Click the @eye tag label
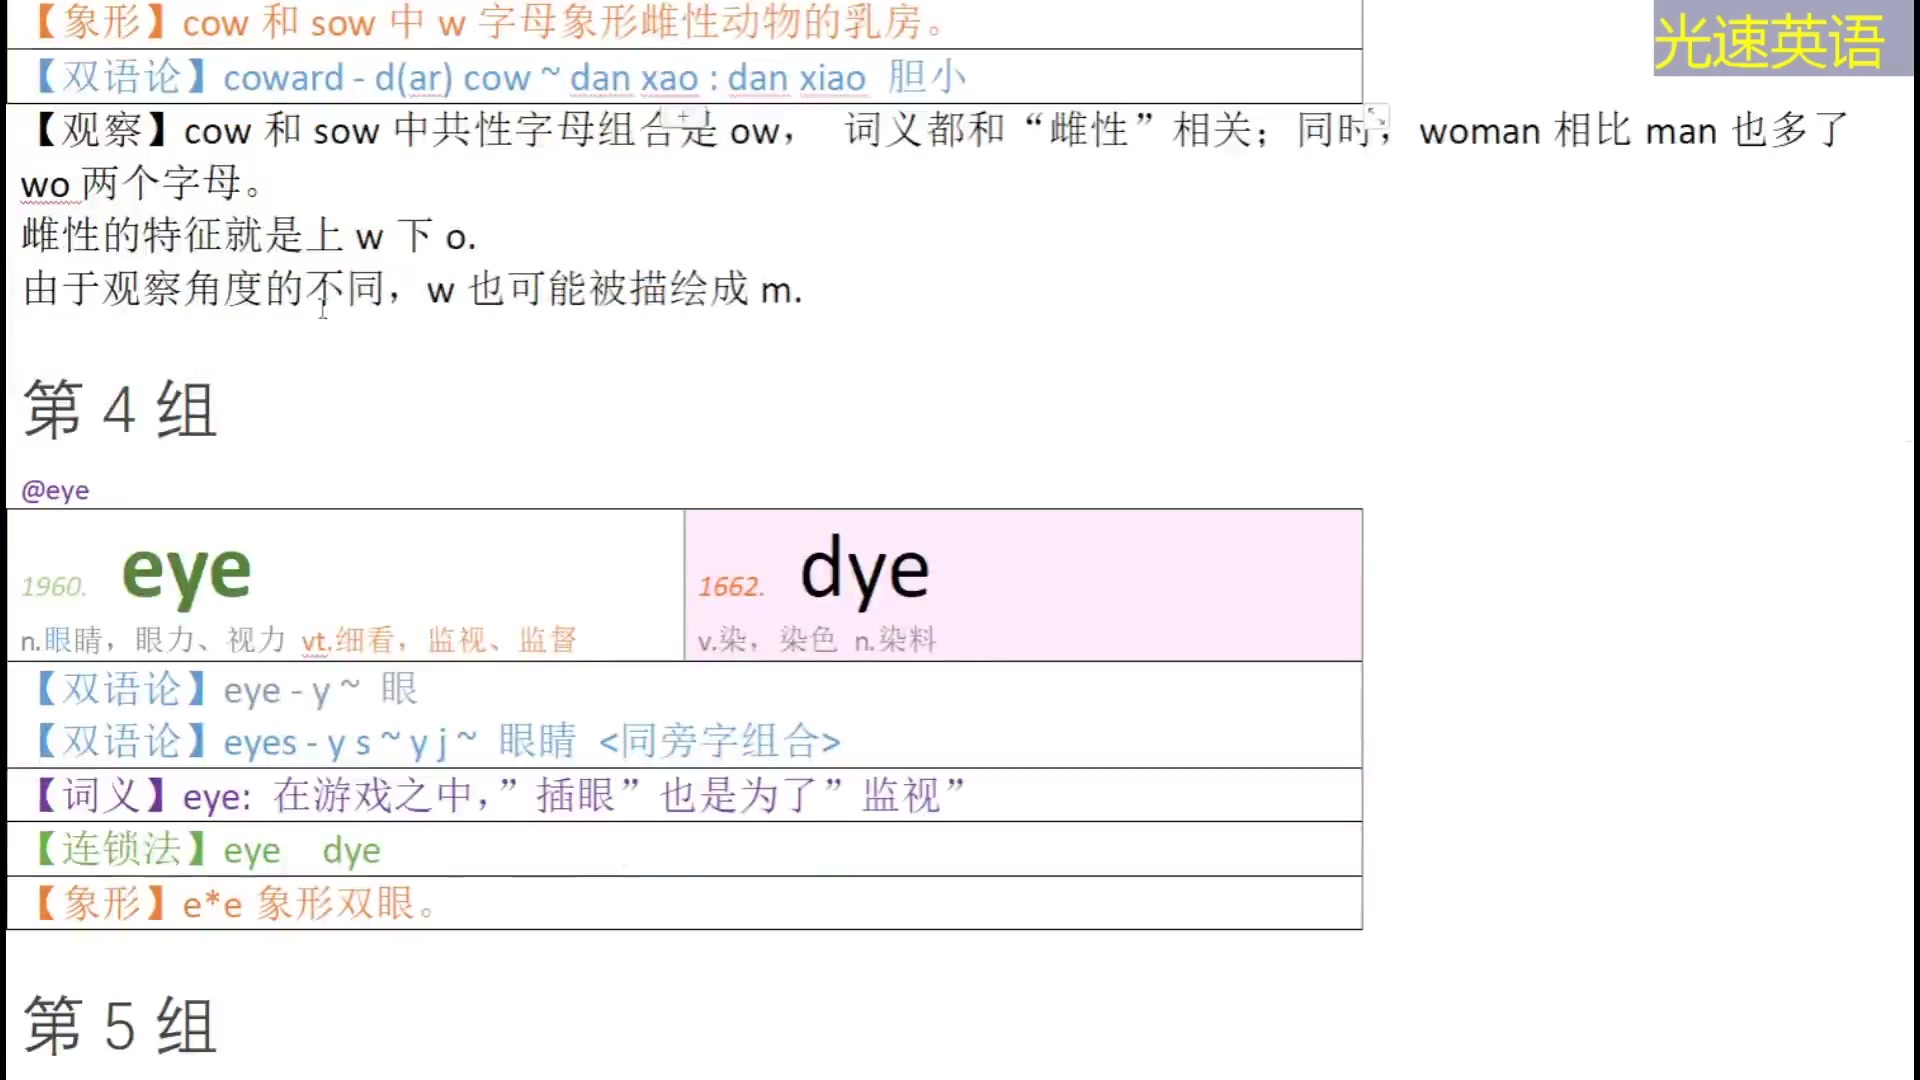1920x1080 pixels. 55,491
